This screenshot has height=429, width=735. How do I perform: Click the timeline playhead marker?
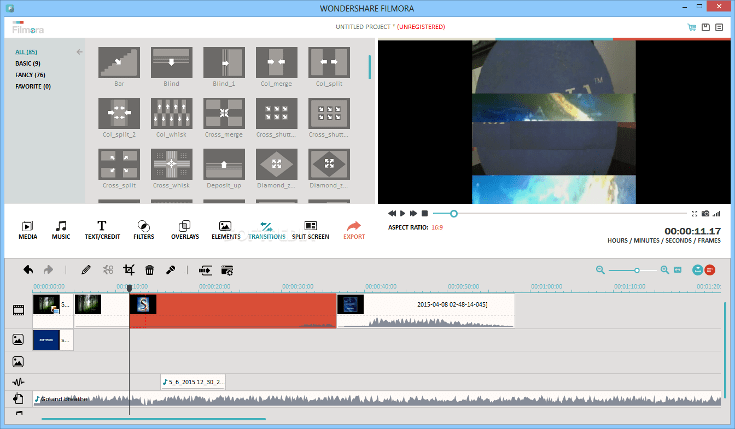pos(129,288)
